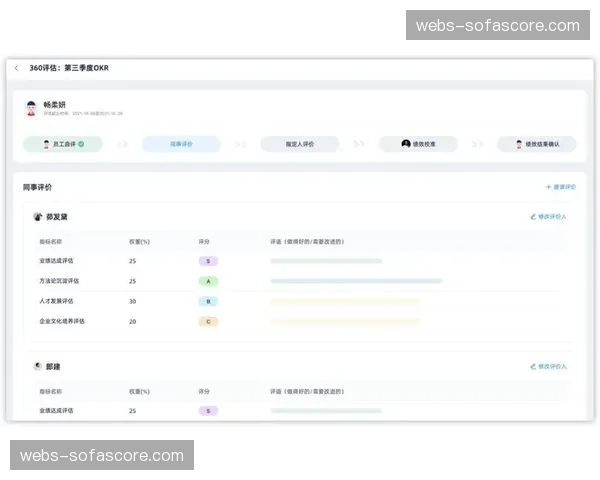Click the 方法论沉淀评估 row label
Viewport: 600px width, 480px height.
click(x=59, y=281)
